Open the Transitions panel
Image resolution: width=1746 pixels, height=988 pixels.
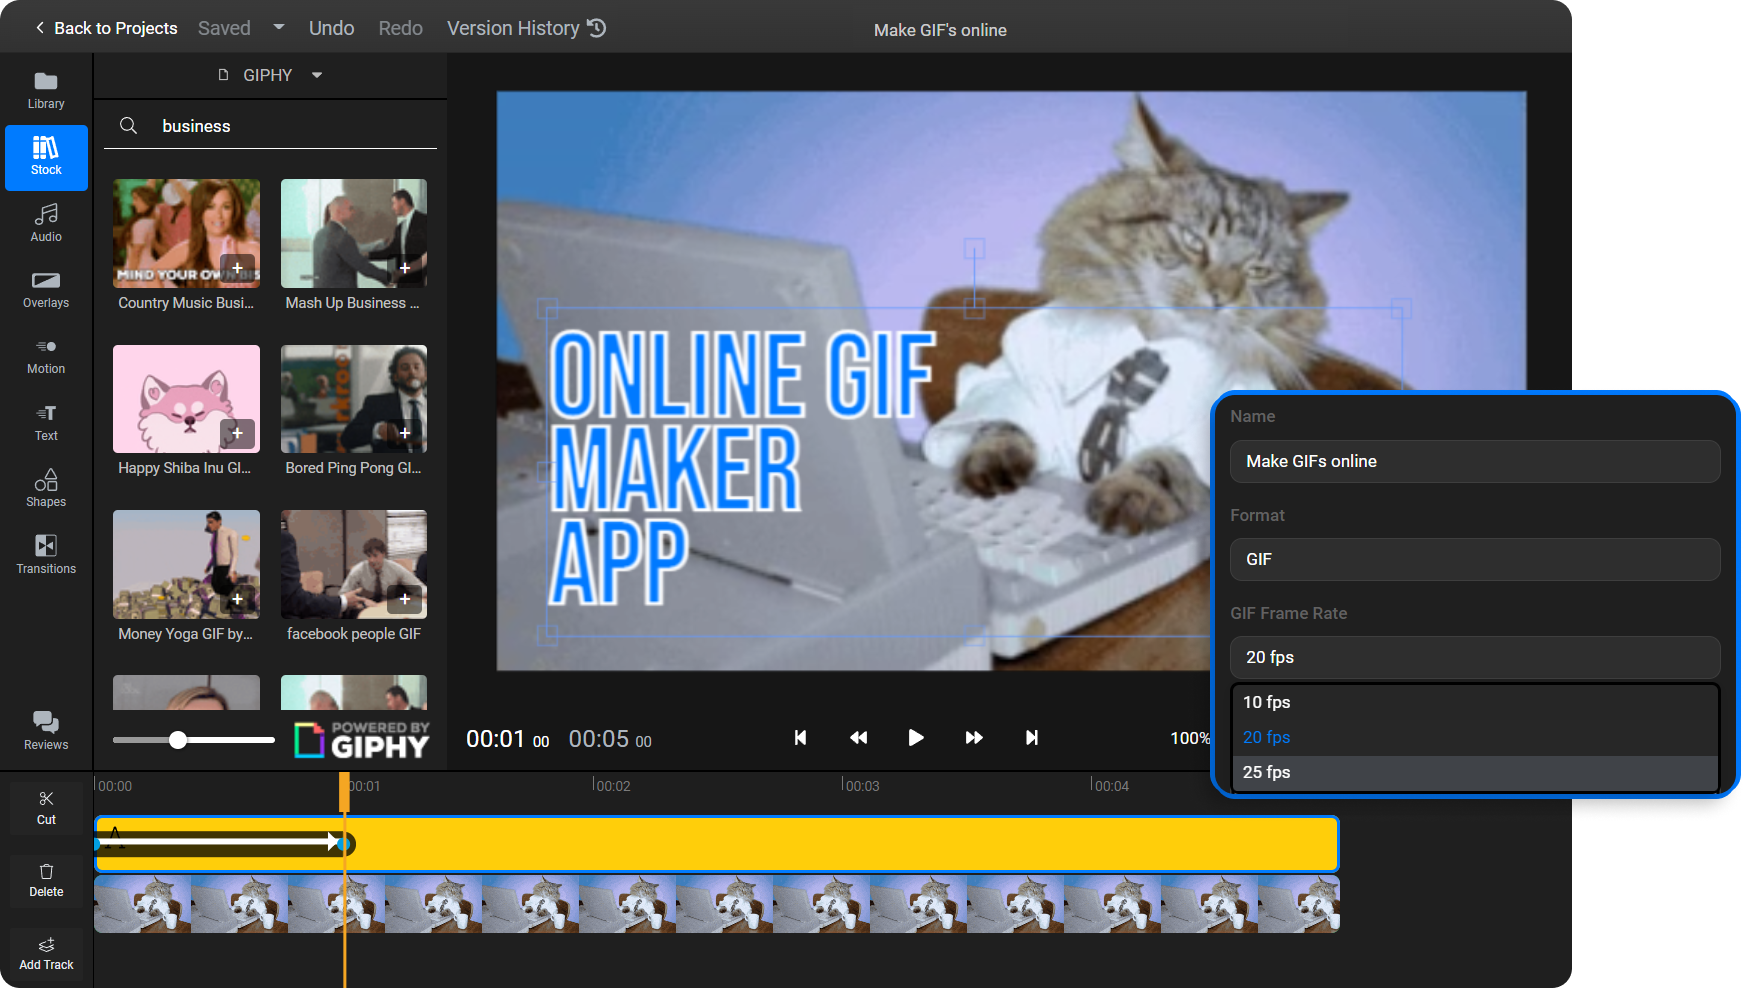[x=45, y=554]
